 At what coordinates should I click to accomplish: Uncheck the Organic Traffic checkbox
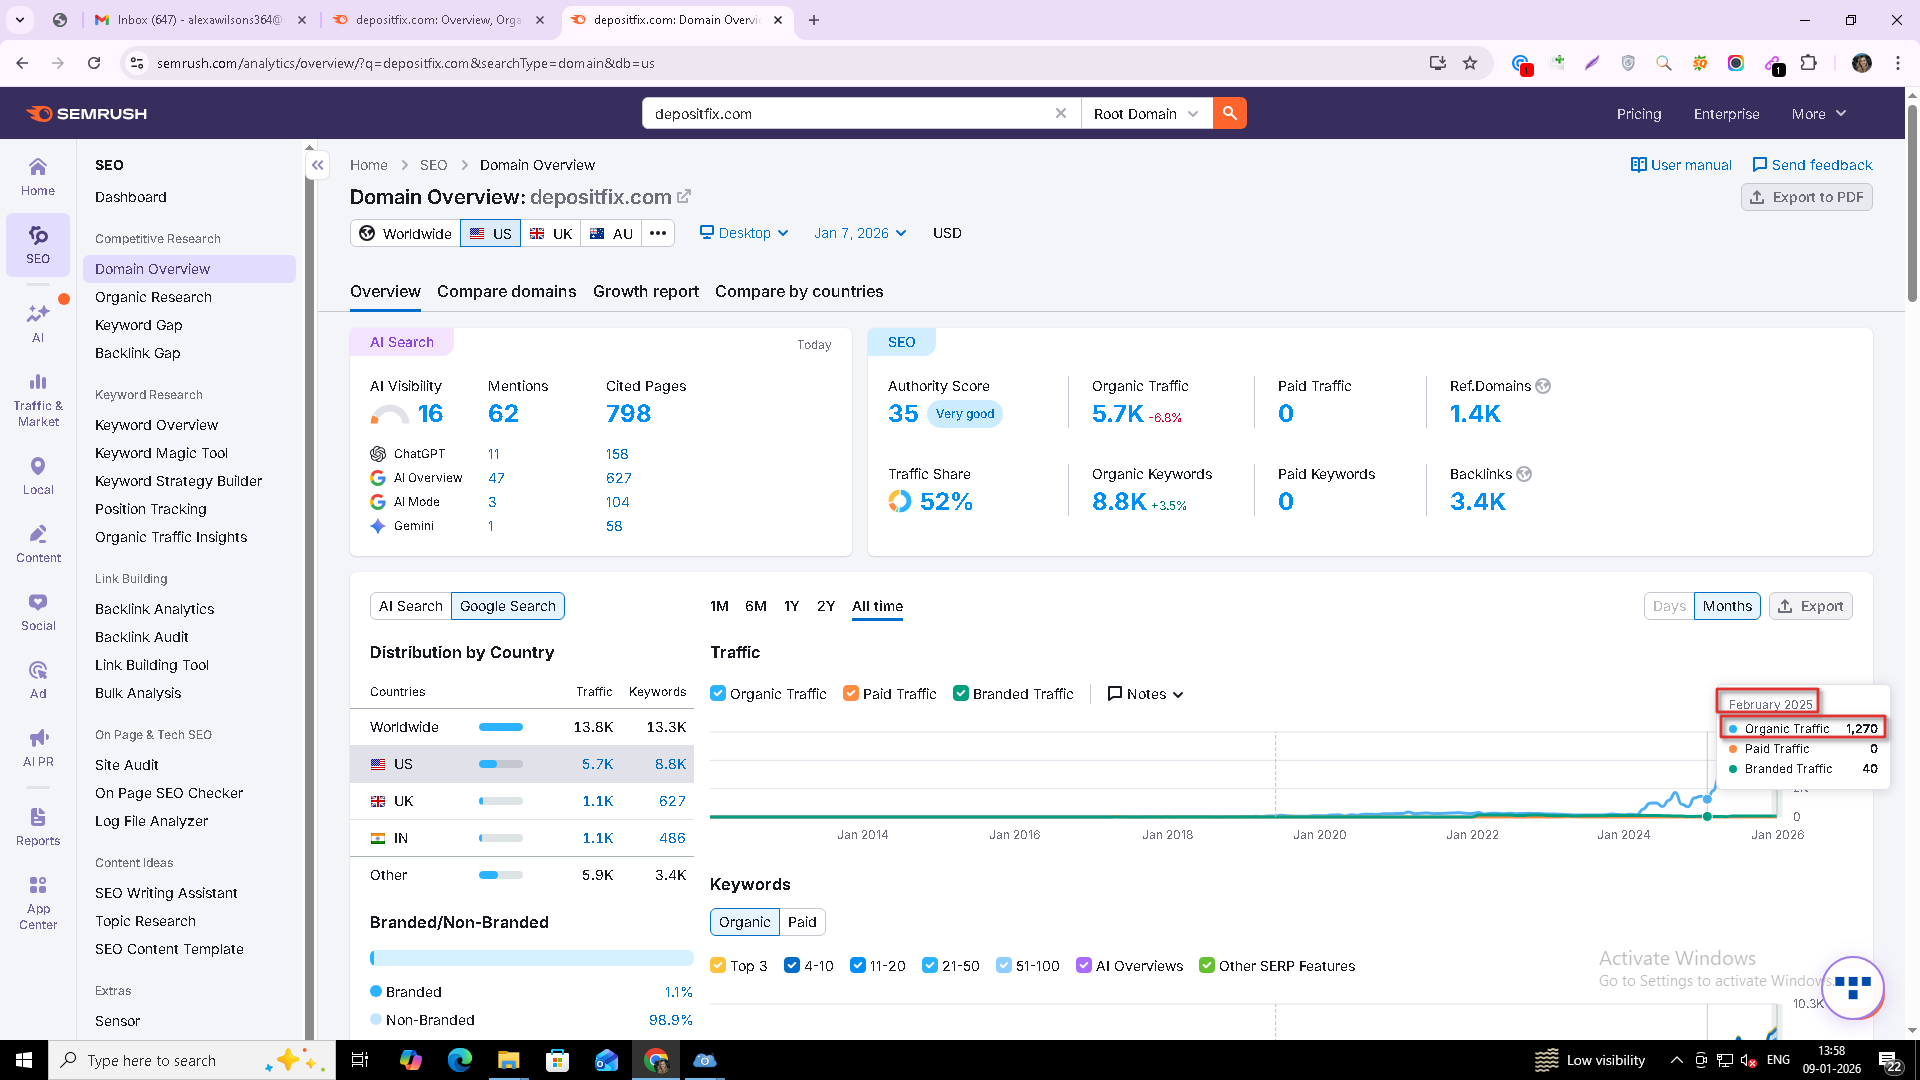[718, 693]
